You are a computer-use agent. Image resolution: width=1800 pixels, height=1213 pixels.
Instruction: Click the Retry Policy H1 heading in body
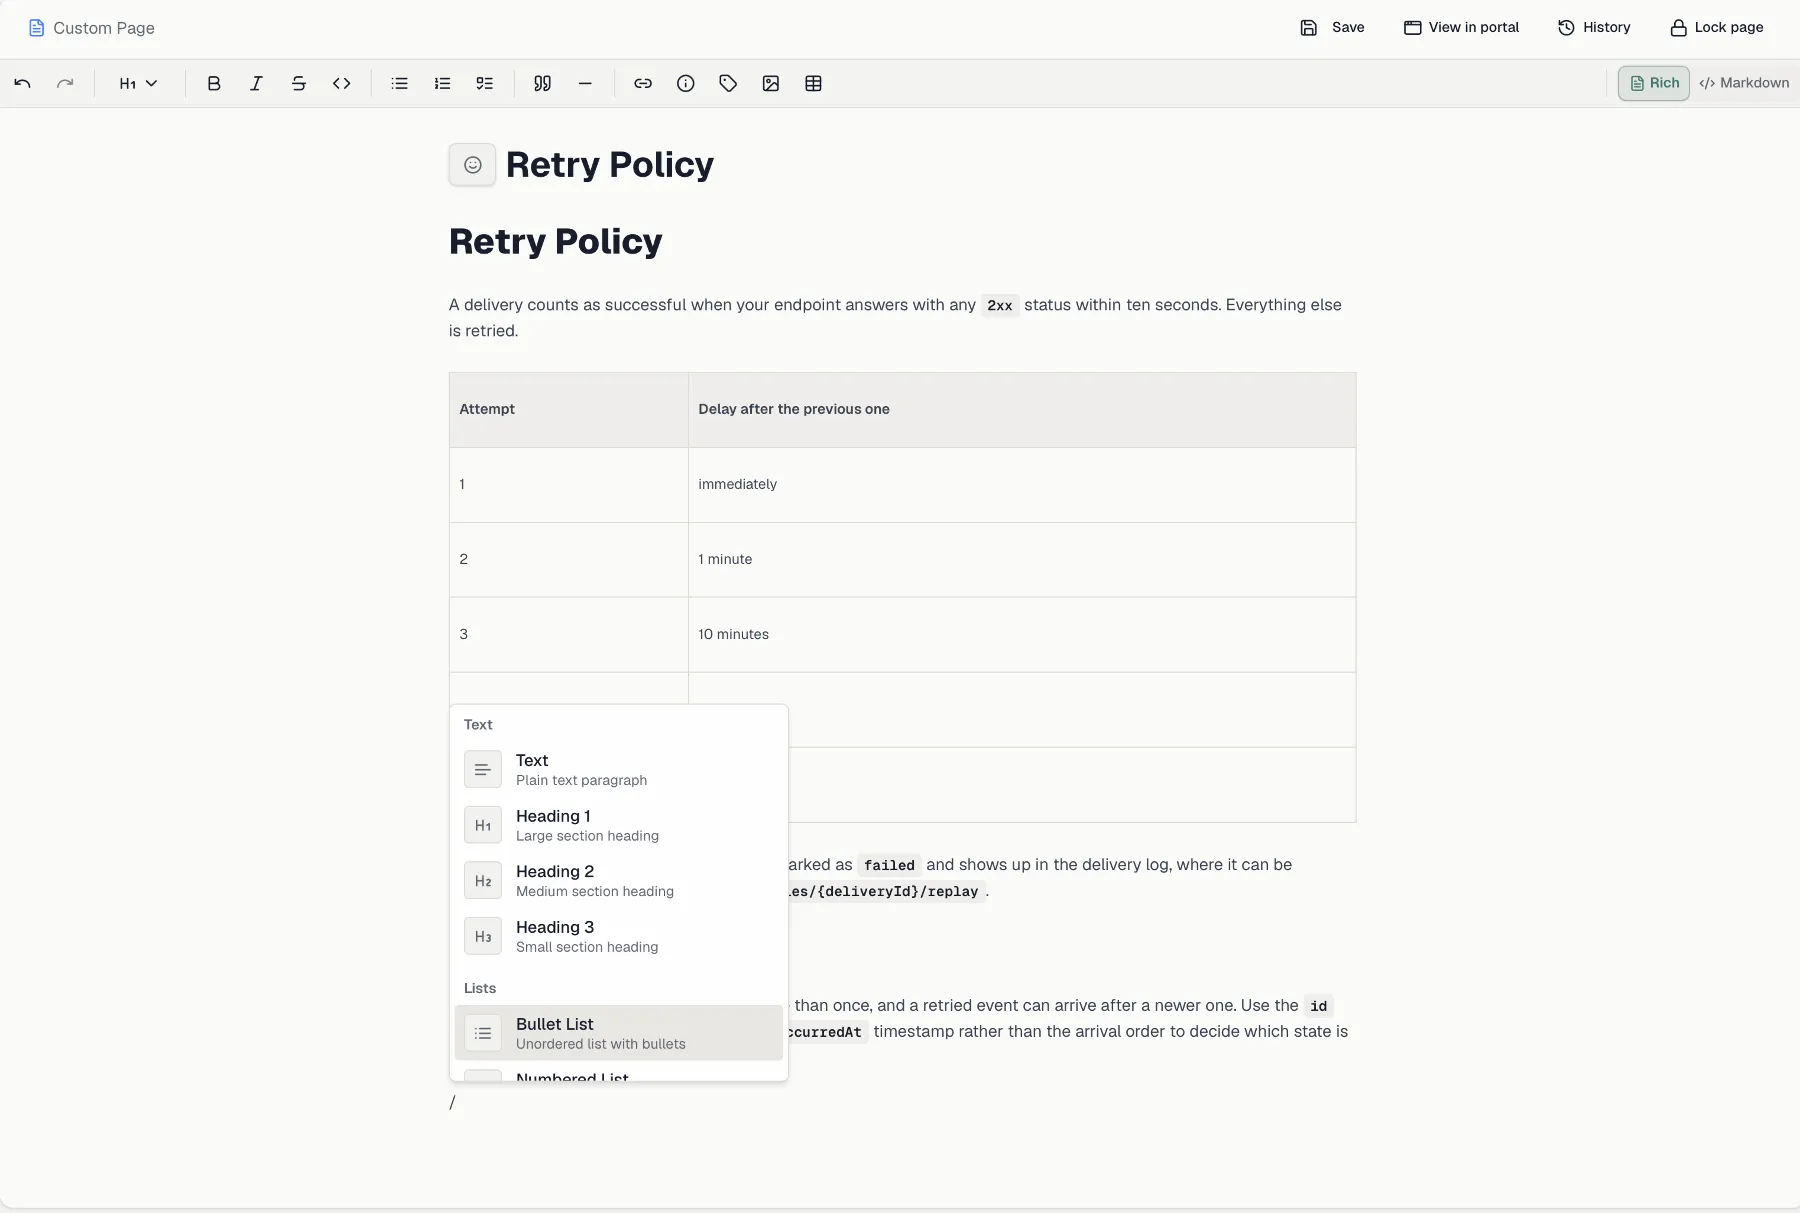(555, 242)
